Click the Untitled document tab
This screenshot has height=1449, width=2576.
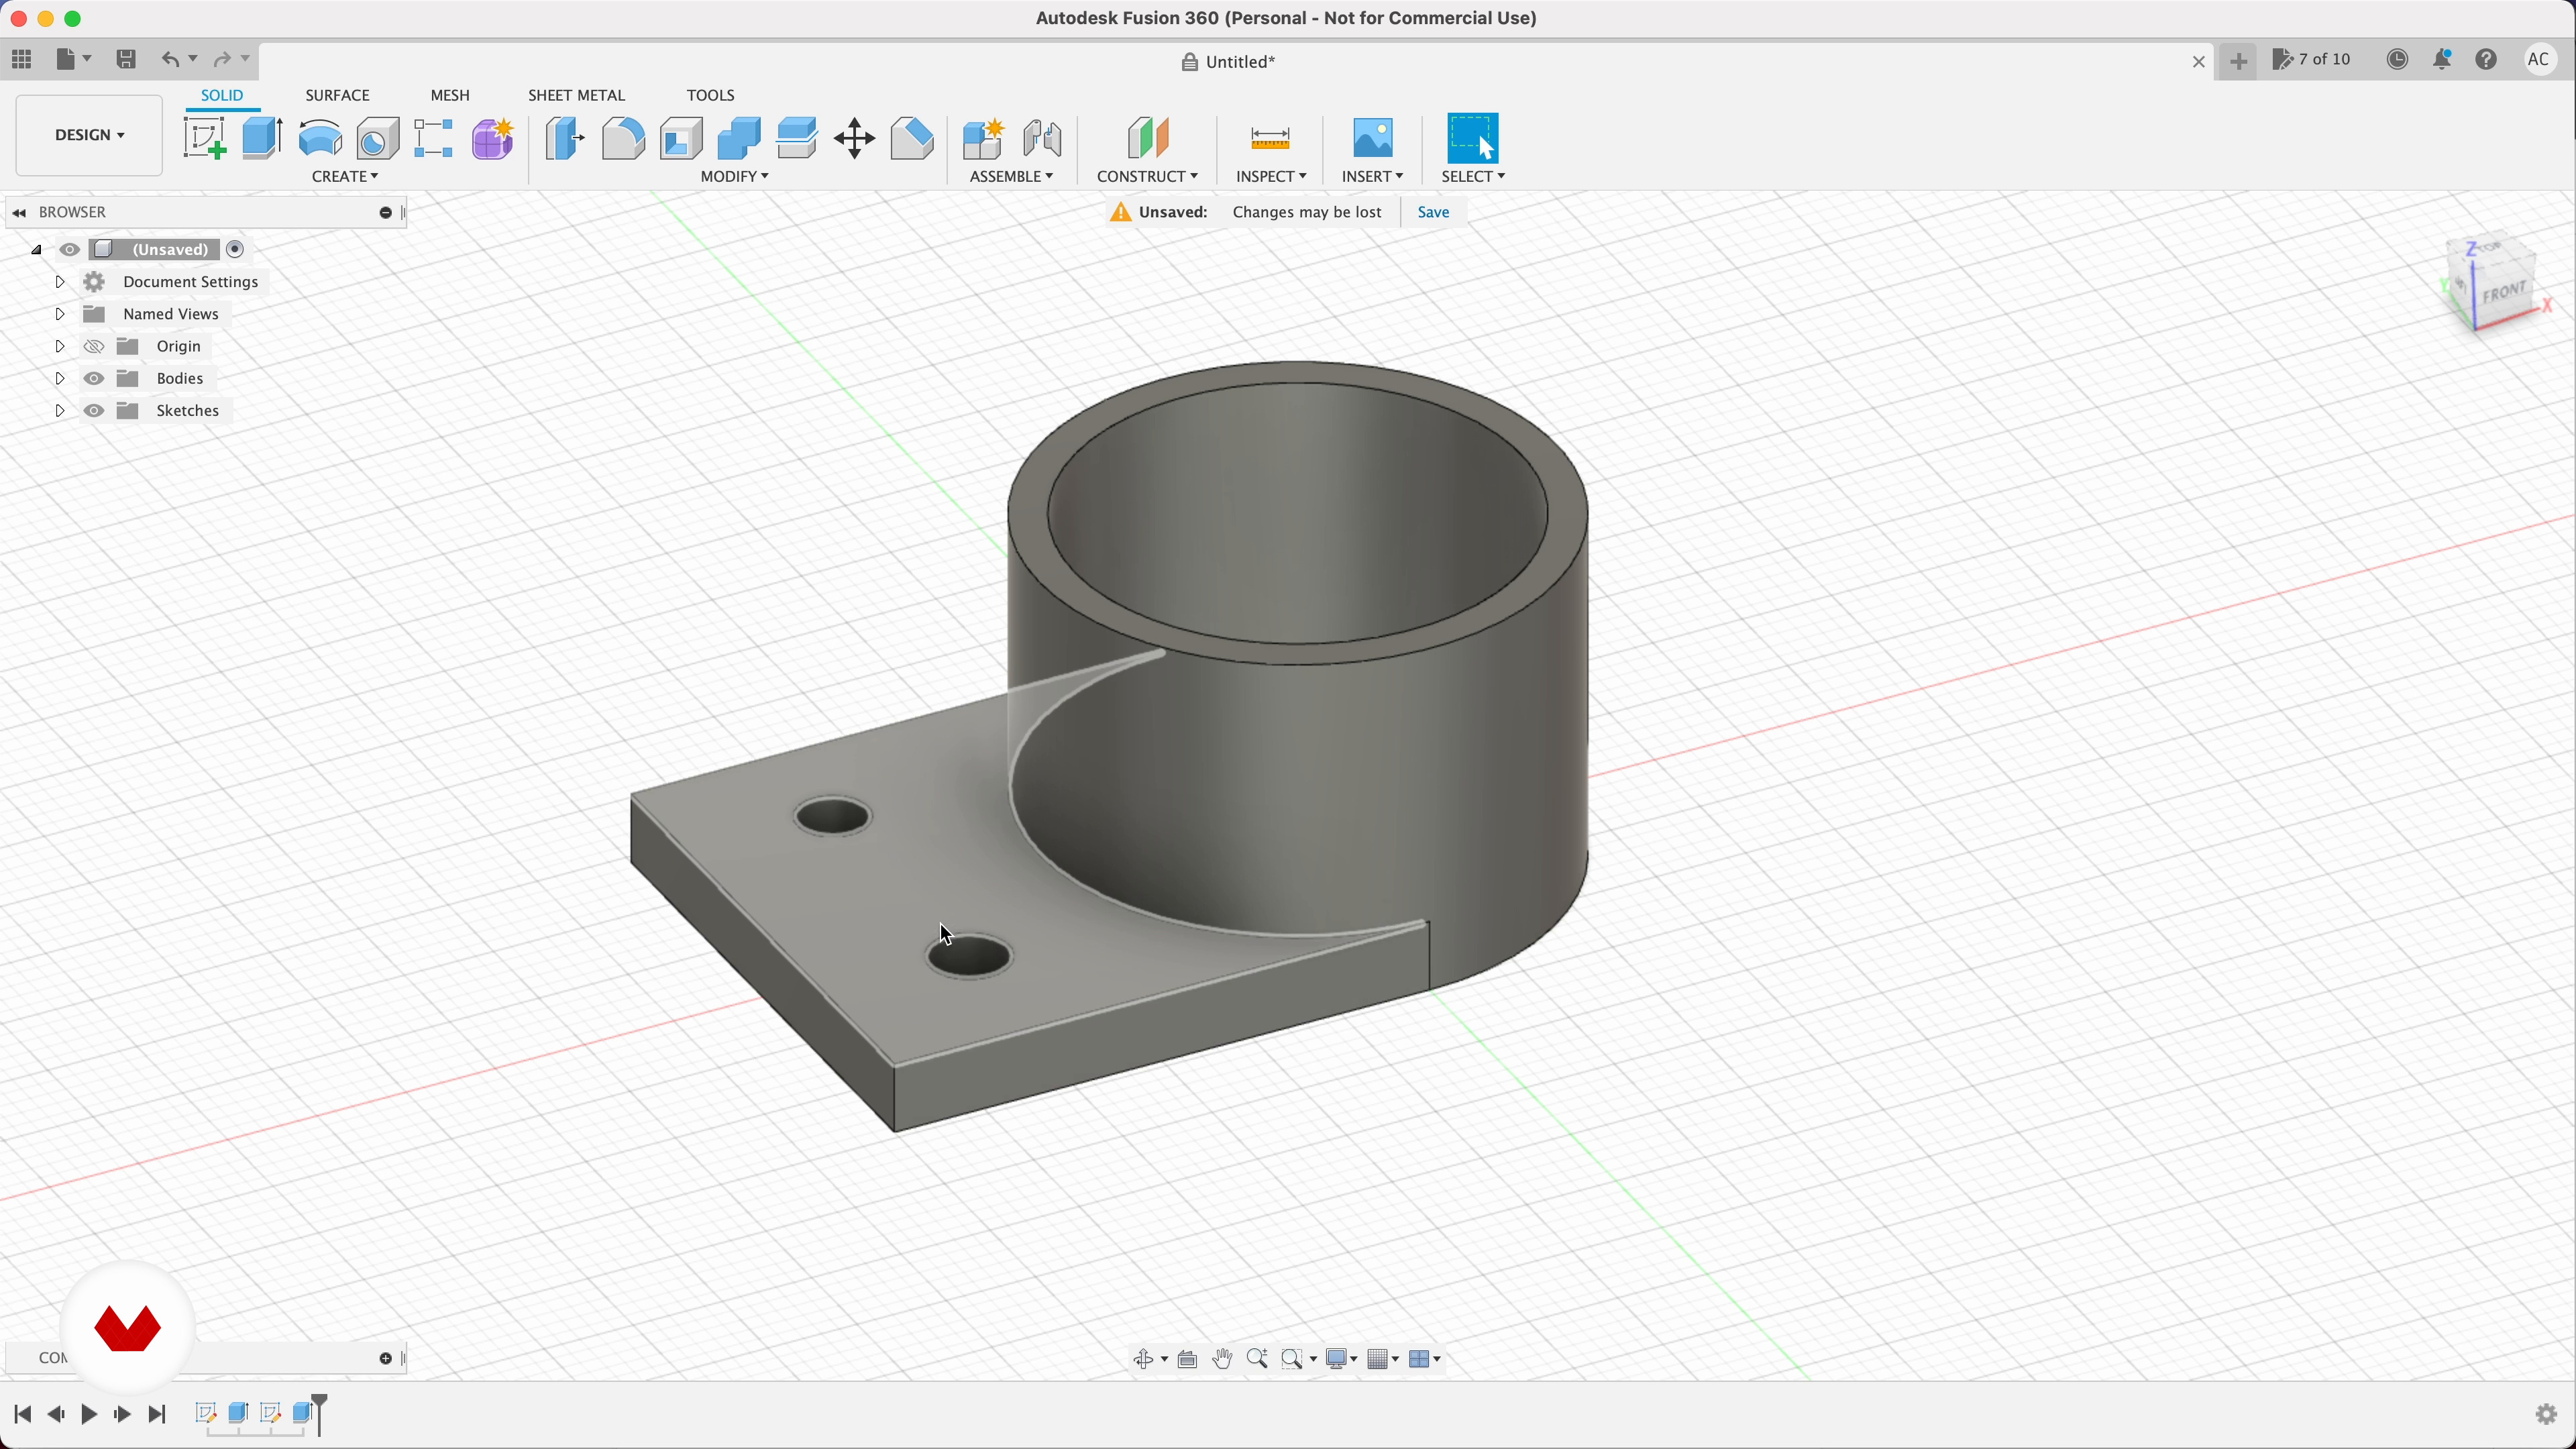coord(1228,62)
